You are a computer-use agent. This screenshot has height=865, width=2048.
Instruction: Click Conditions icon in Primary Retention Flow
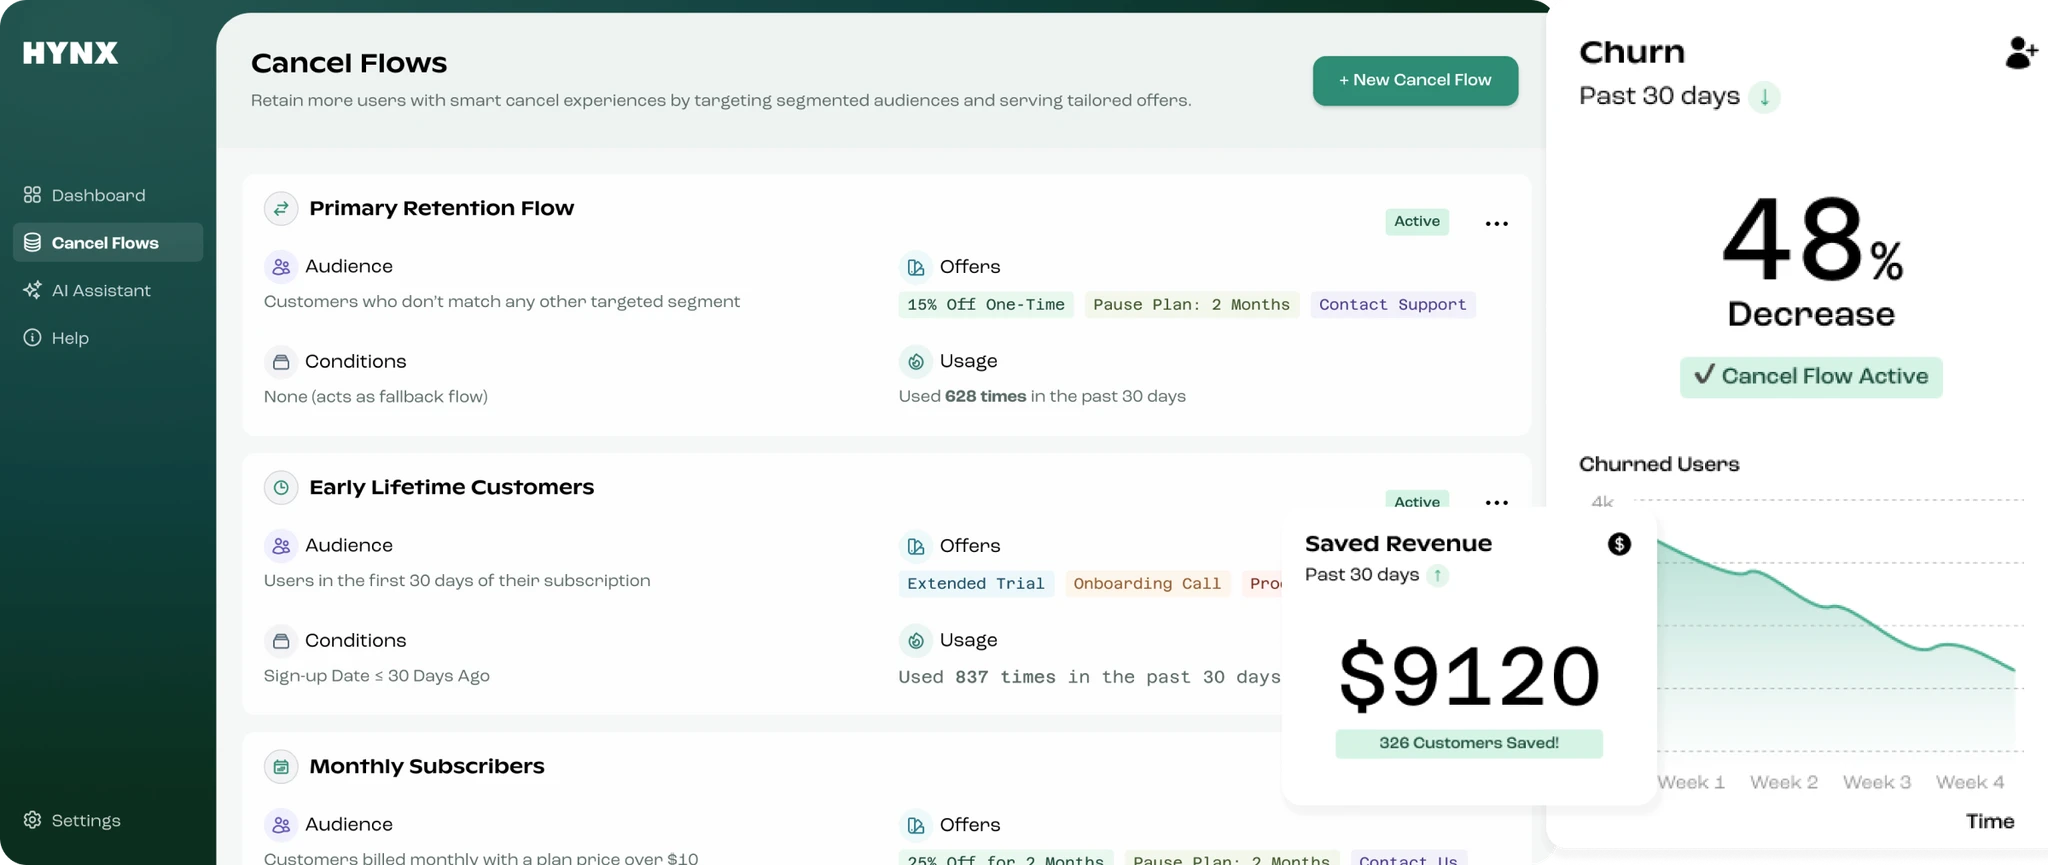click(281, 361)
